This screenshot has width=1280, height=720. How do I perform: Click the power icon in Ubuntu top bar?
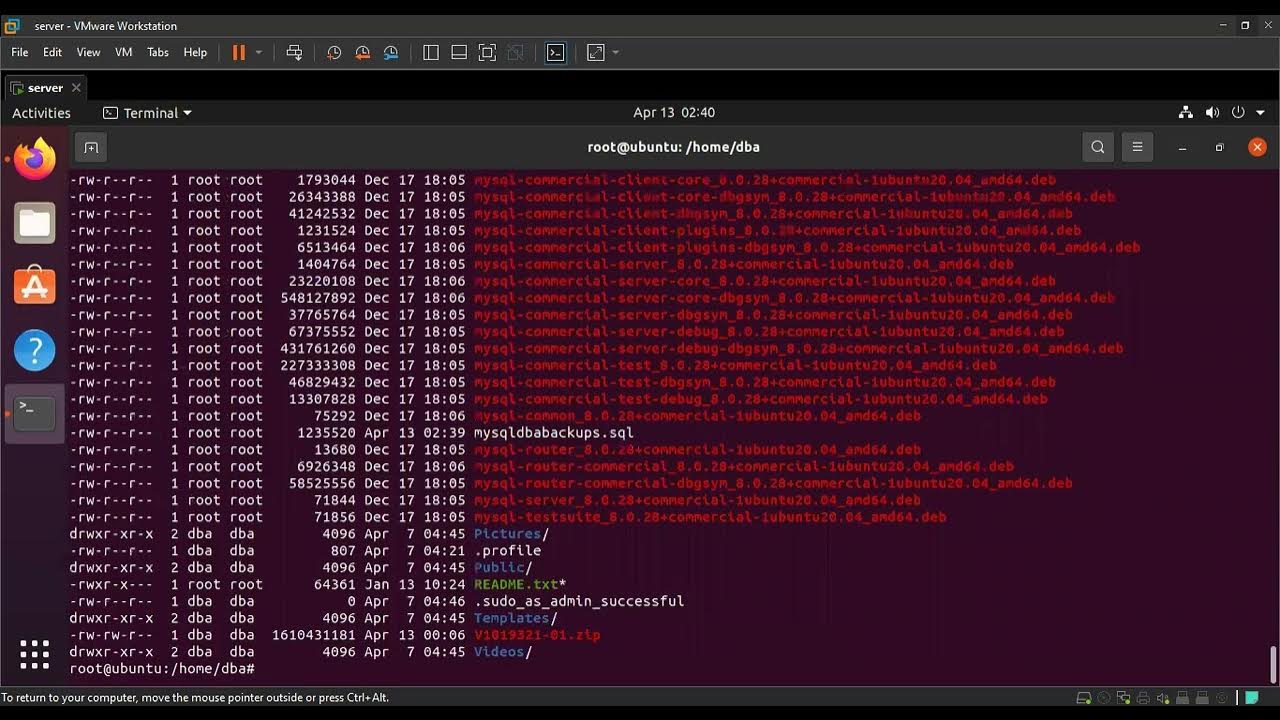1238,113
